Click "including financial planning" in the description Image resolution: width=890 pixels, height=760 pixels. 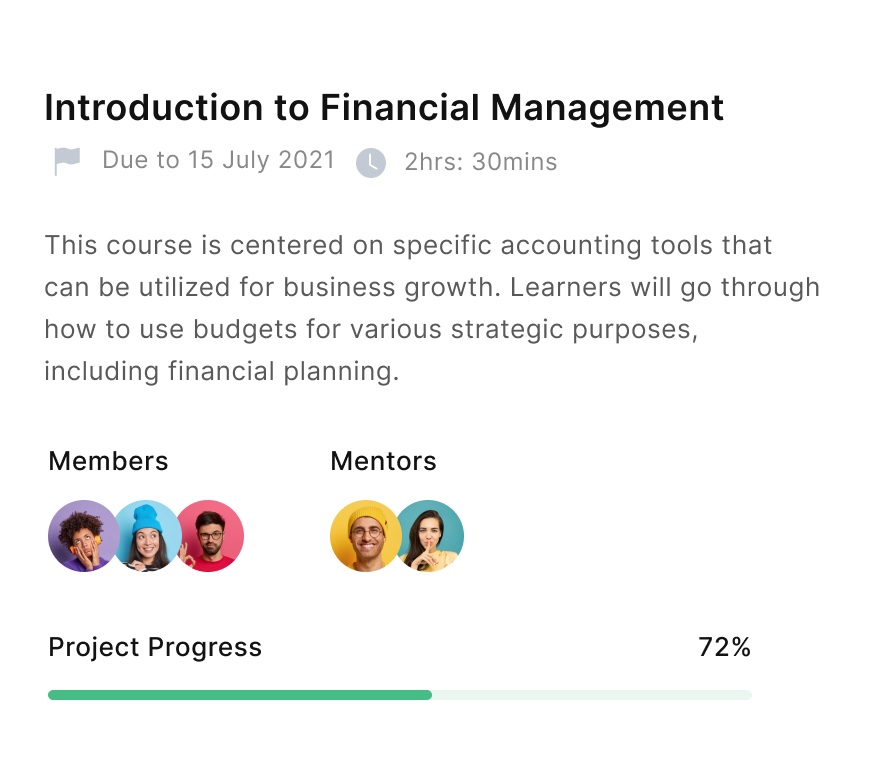click(x=221, y=372)
